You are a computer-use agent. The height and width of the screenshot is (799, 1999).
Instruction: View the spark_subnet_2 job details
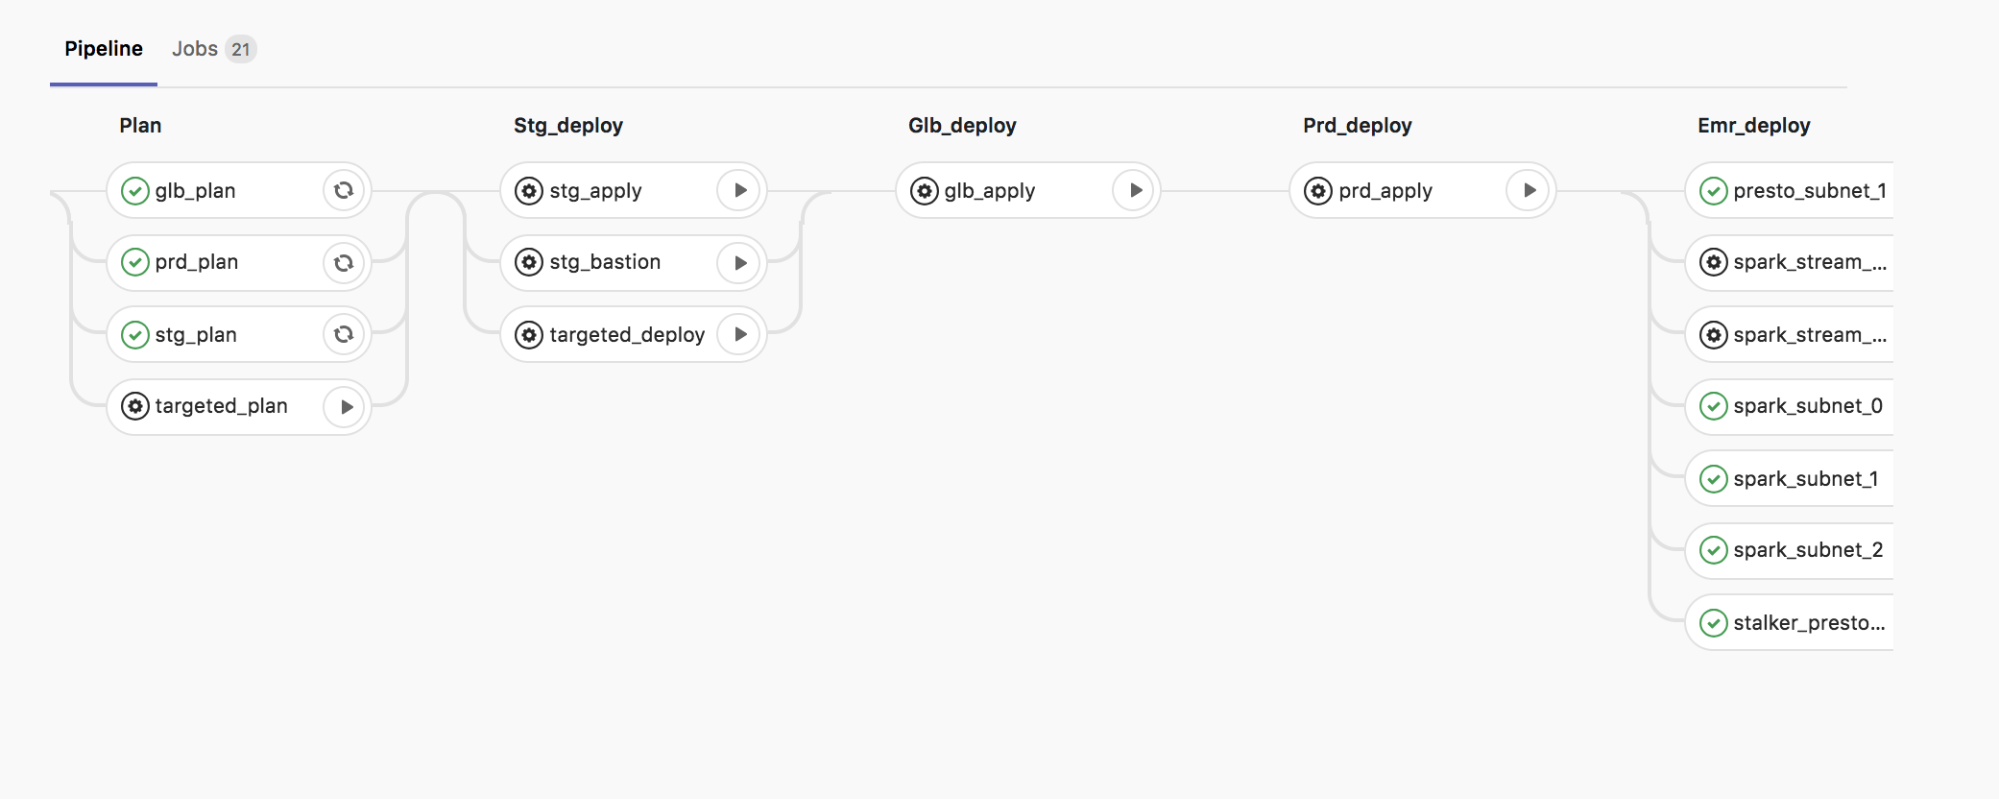pos(1806,550)
